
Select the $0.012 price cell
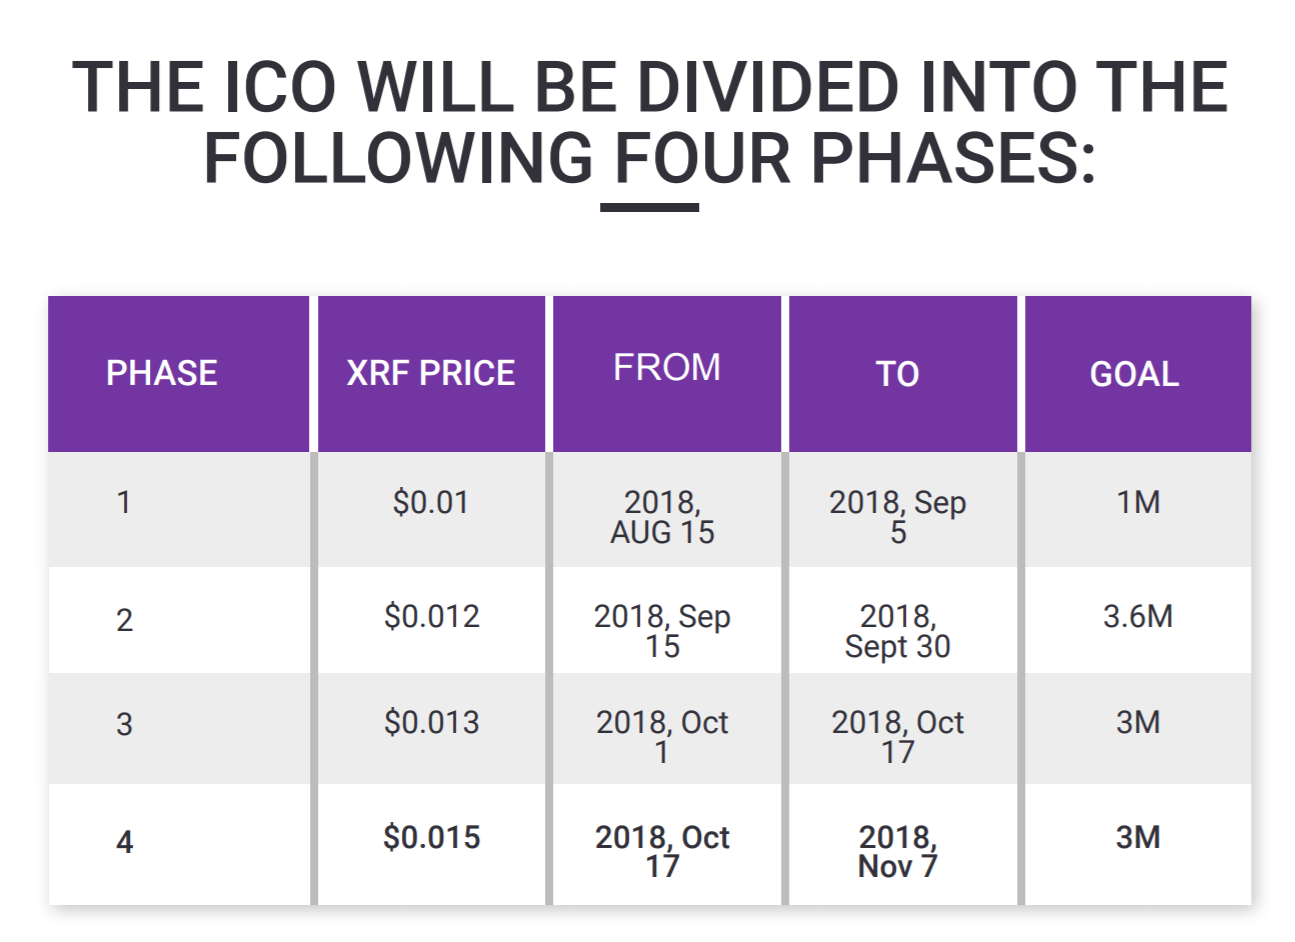(x=432, y=616)
